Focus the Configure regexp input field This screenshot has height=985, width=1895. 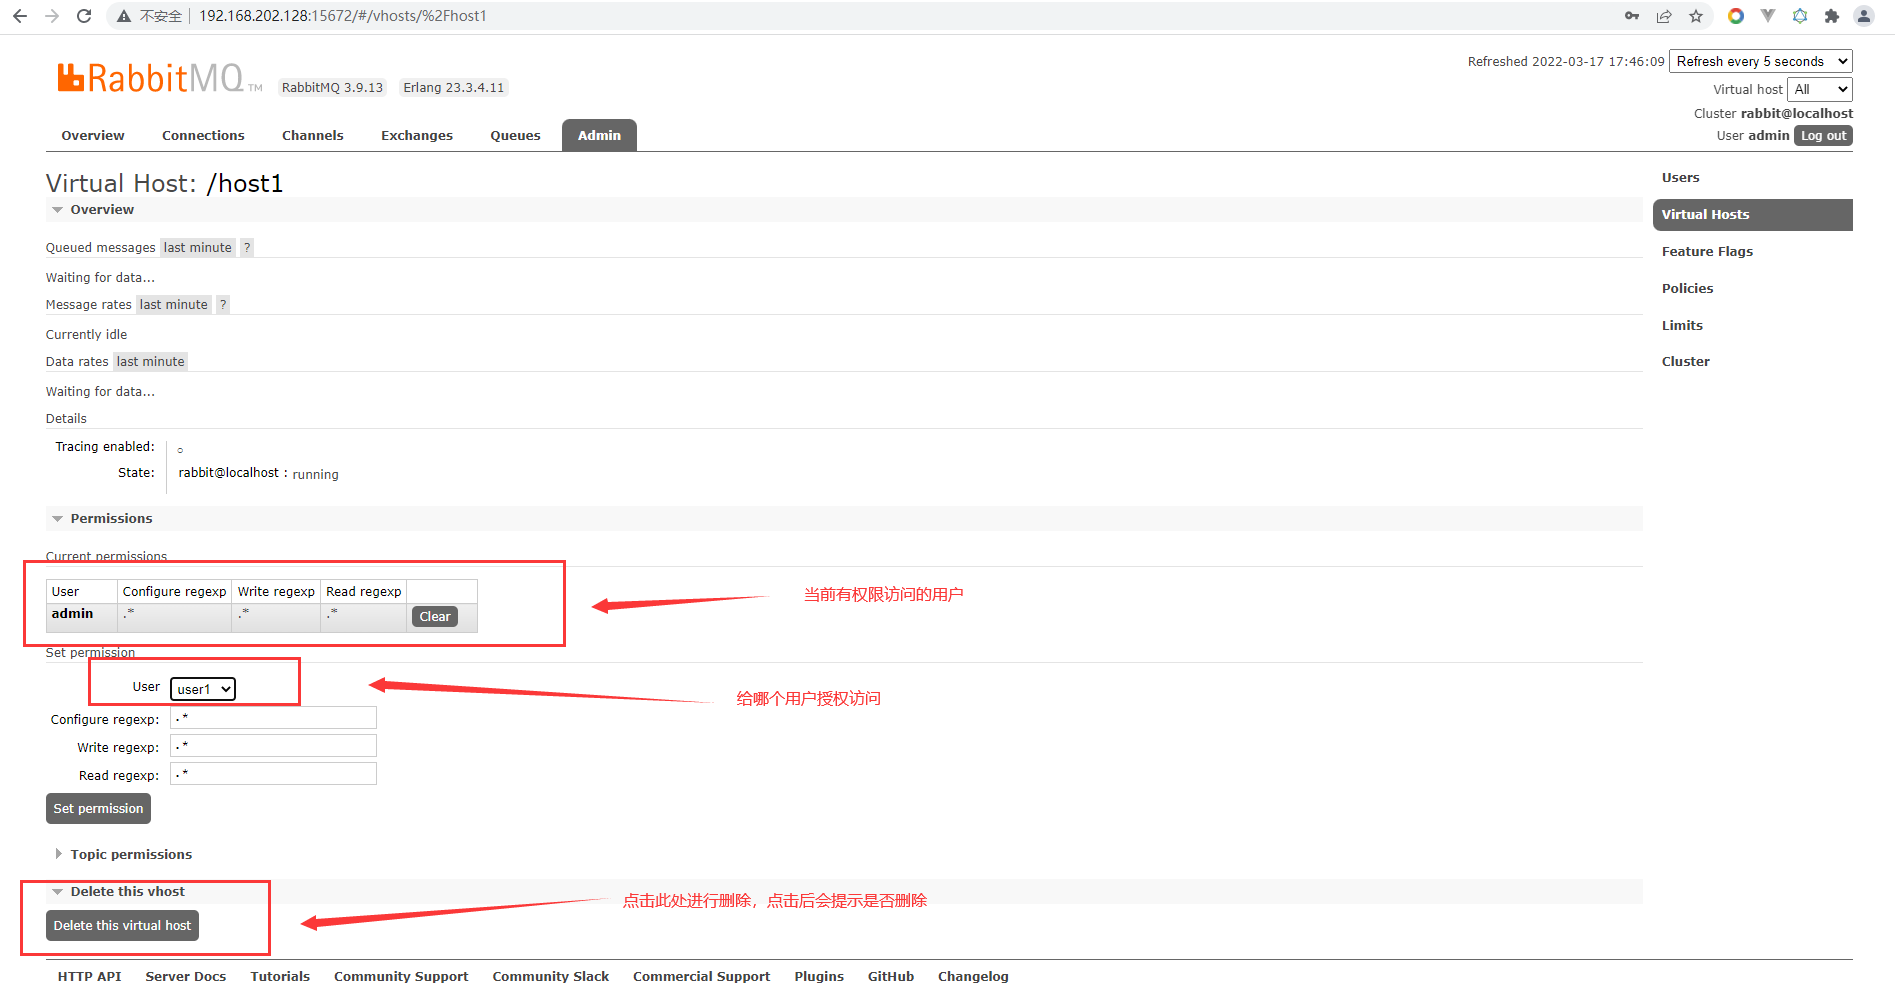point(273,718)
